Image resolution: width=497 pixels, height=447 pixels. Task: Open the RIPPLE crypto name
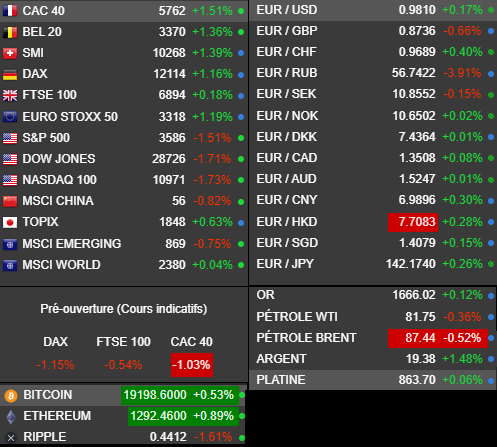click(x=45, y=437)
